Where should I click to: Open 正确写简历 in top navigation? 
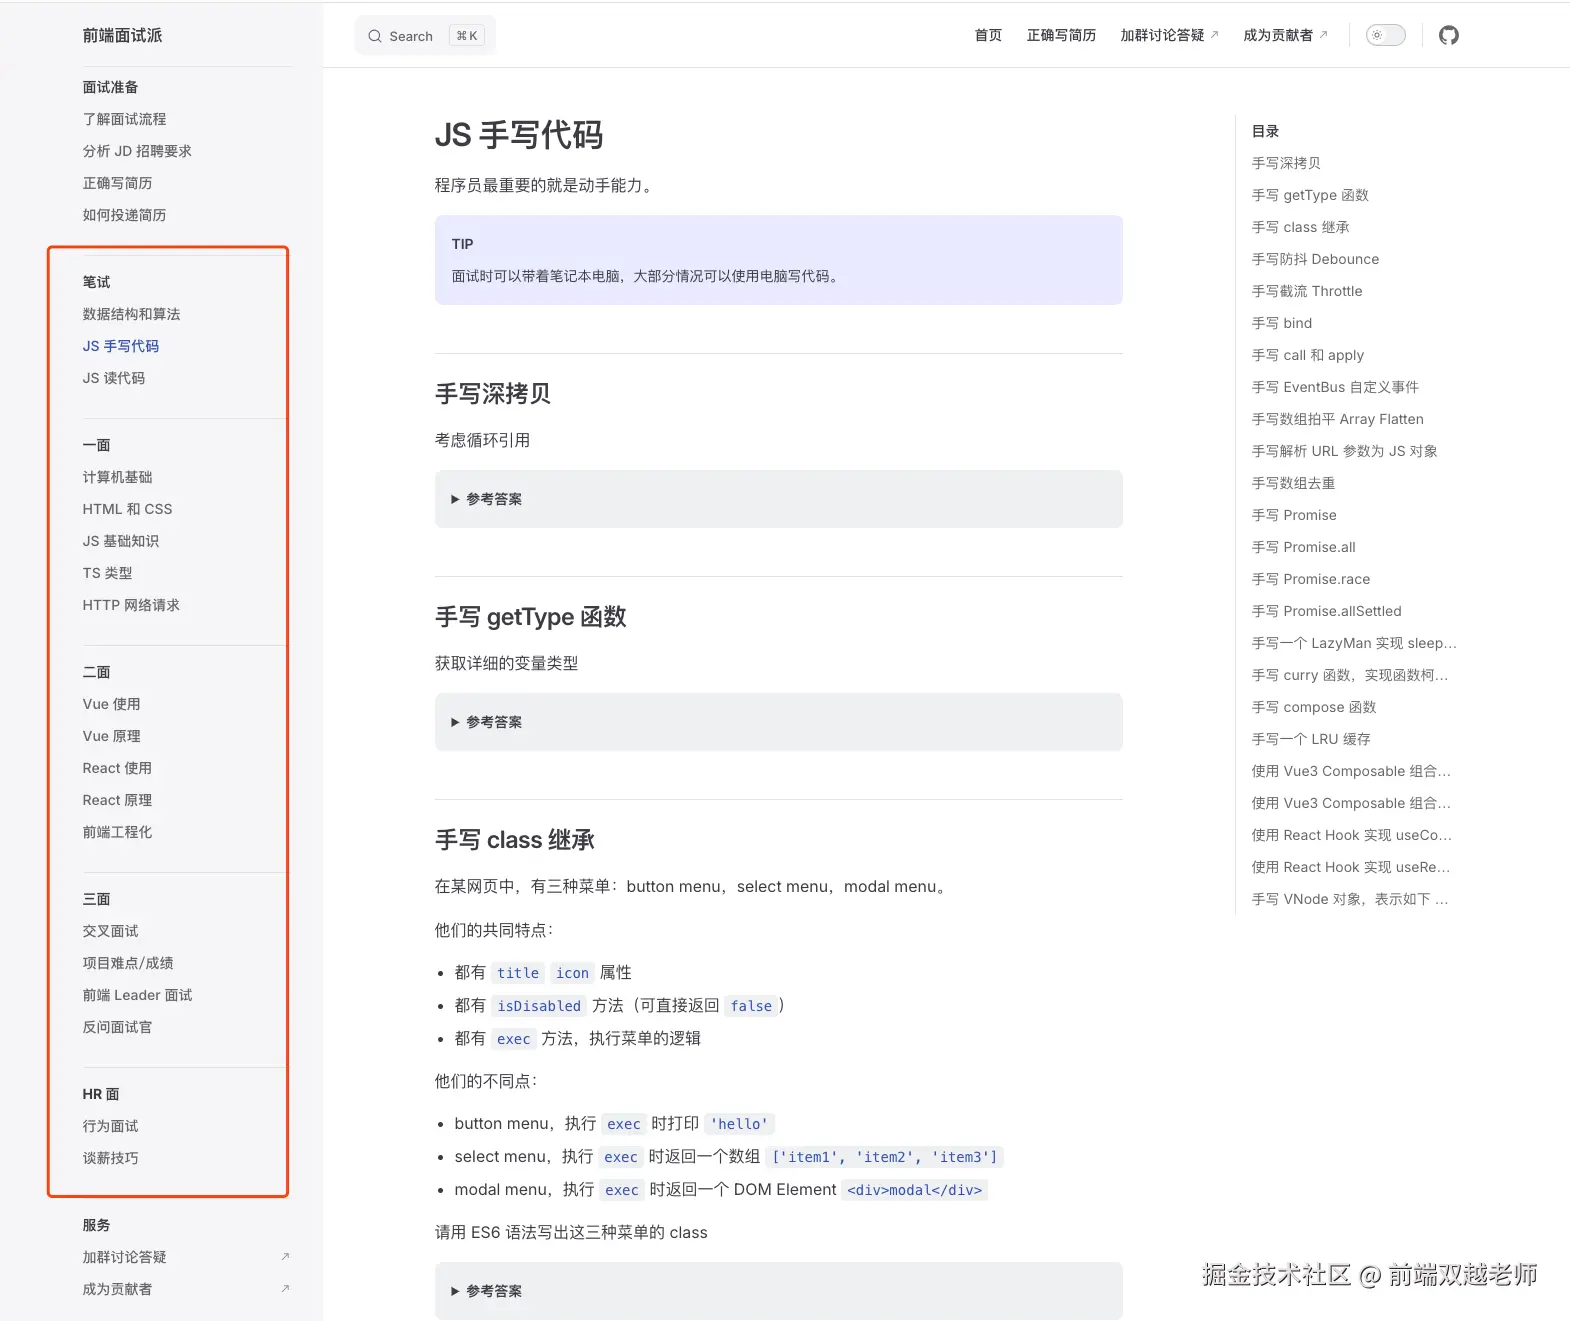pyautogui.click(x=1061, y=35)
